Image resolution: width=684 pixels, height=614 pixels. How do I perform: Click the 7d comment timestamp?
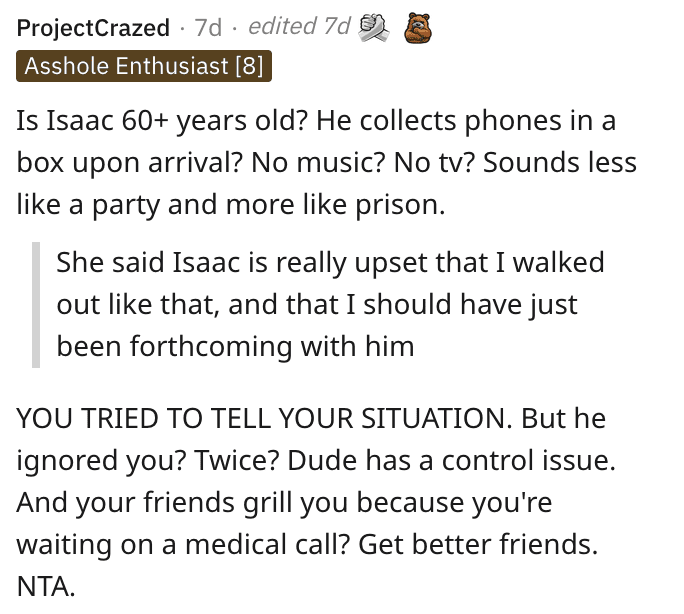[x=208, y=28]
